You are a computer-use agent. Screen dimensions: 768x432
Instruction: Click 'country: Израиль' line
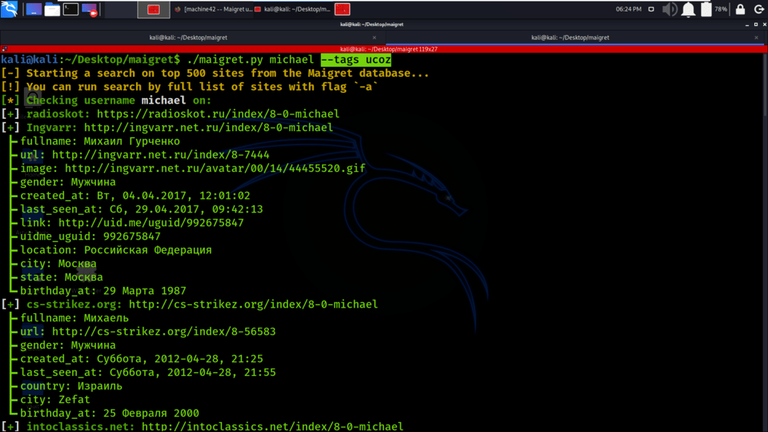[71, 386]
